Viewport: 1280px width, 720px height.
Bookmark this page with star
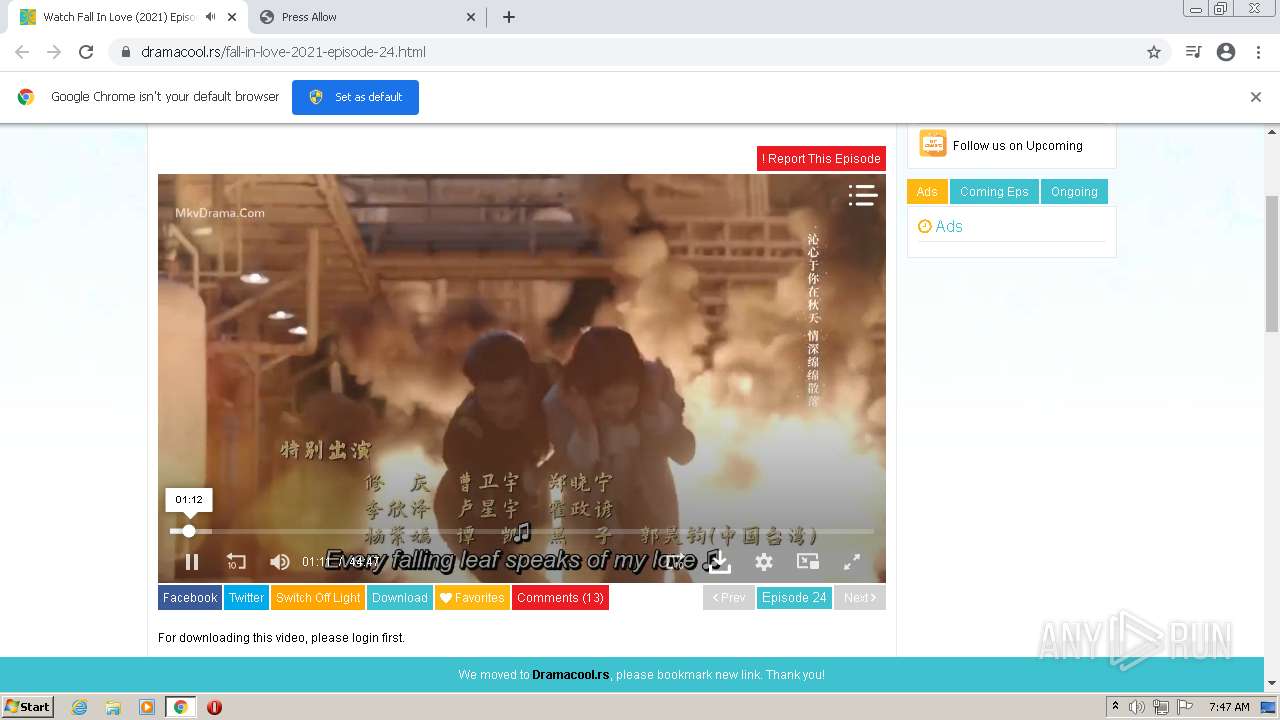click(1154, 52)
